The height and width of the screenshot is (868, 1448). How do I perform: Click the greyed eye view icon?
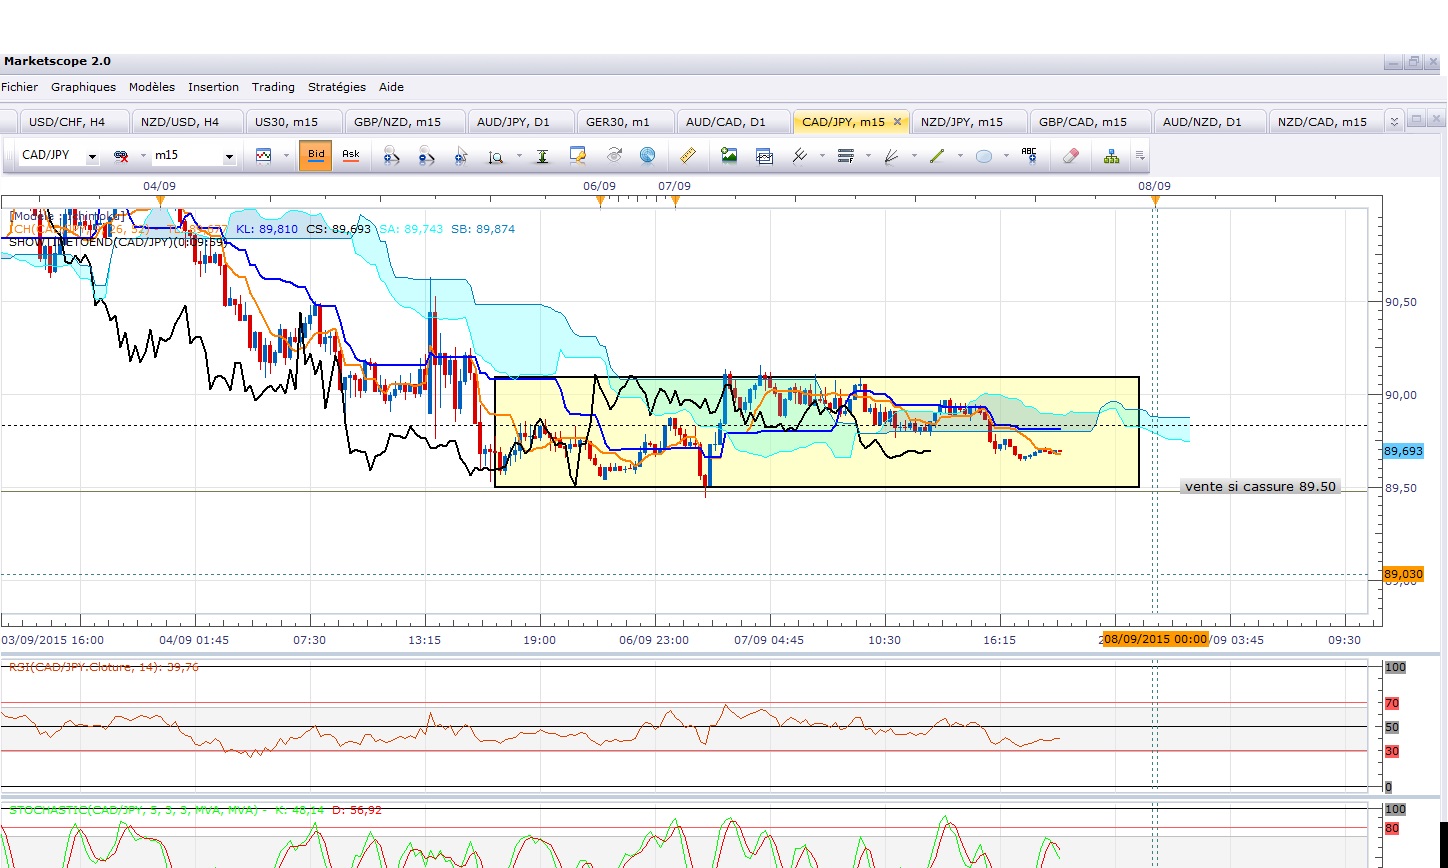click(614, 156)
